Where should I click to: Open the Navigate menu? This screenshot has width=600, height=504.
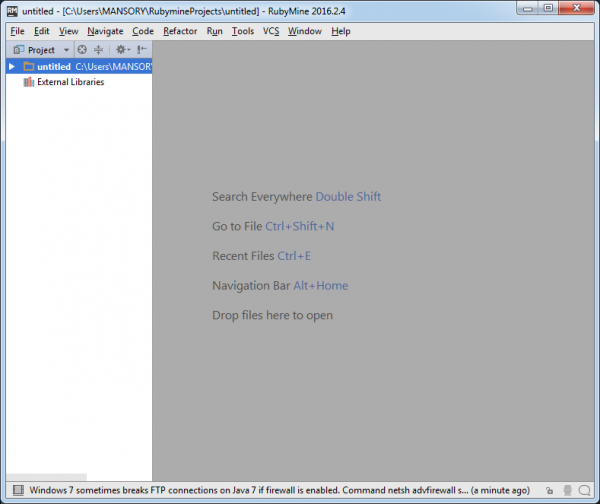click(x=105, y=31)
